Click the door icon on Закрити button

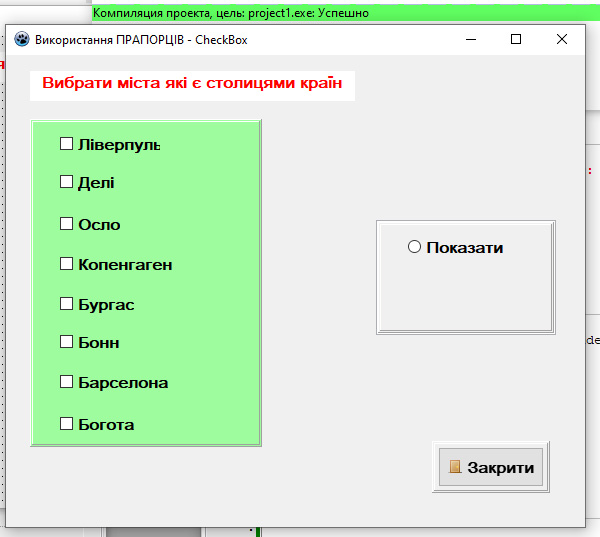(x=455, y=467)
